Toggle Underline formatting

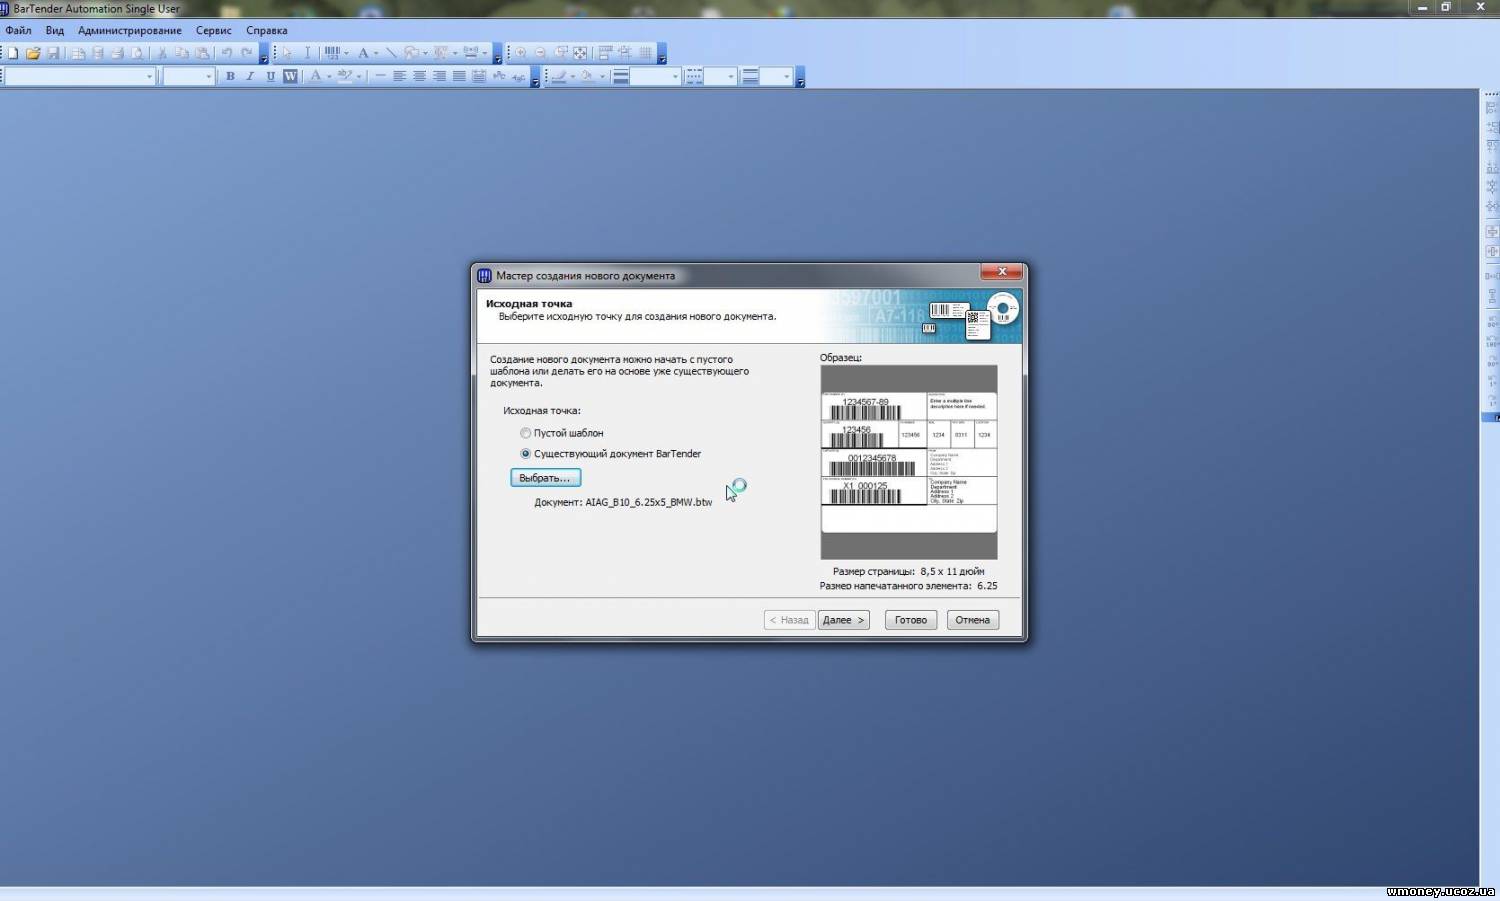[x=270, y=76]
